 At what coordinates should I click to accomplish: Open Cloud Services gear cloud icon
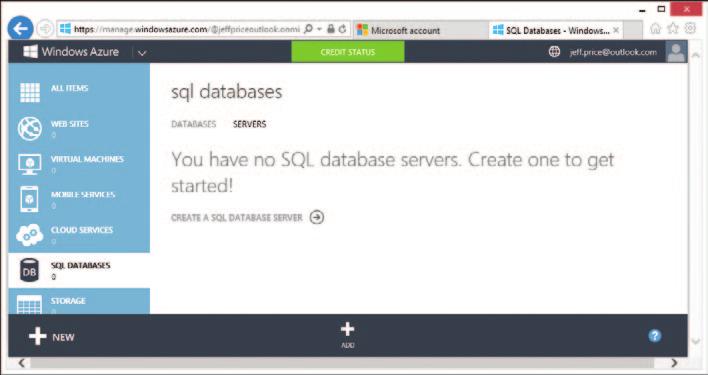pyautogui.click(x=30, y=235)
